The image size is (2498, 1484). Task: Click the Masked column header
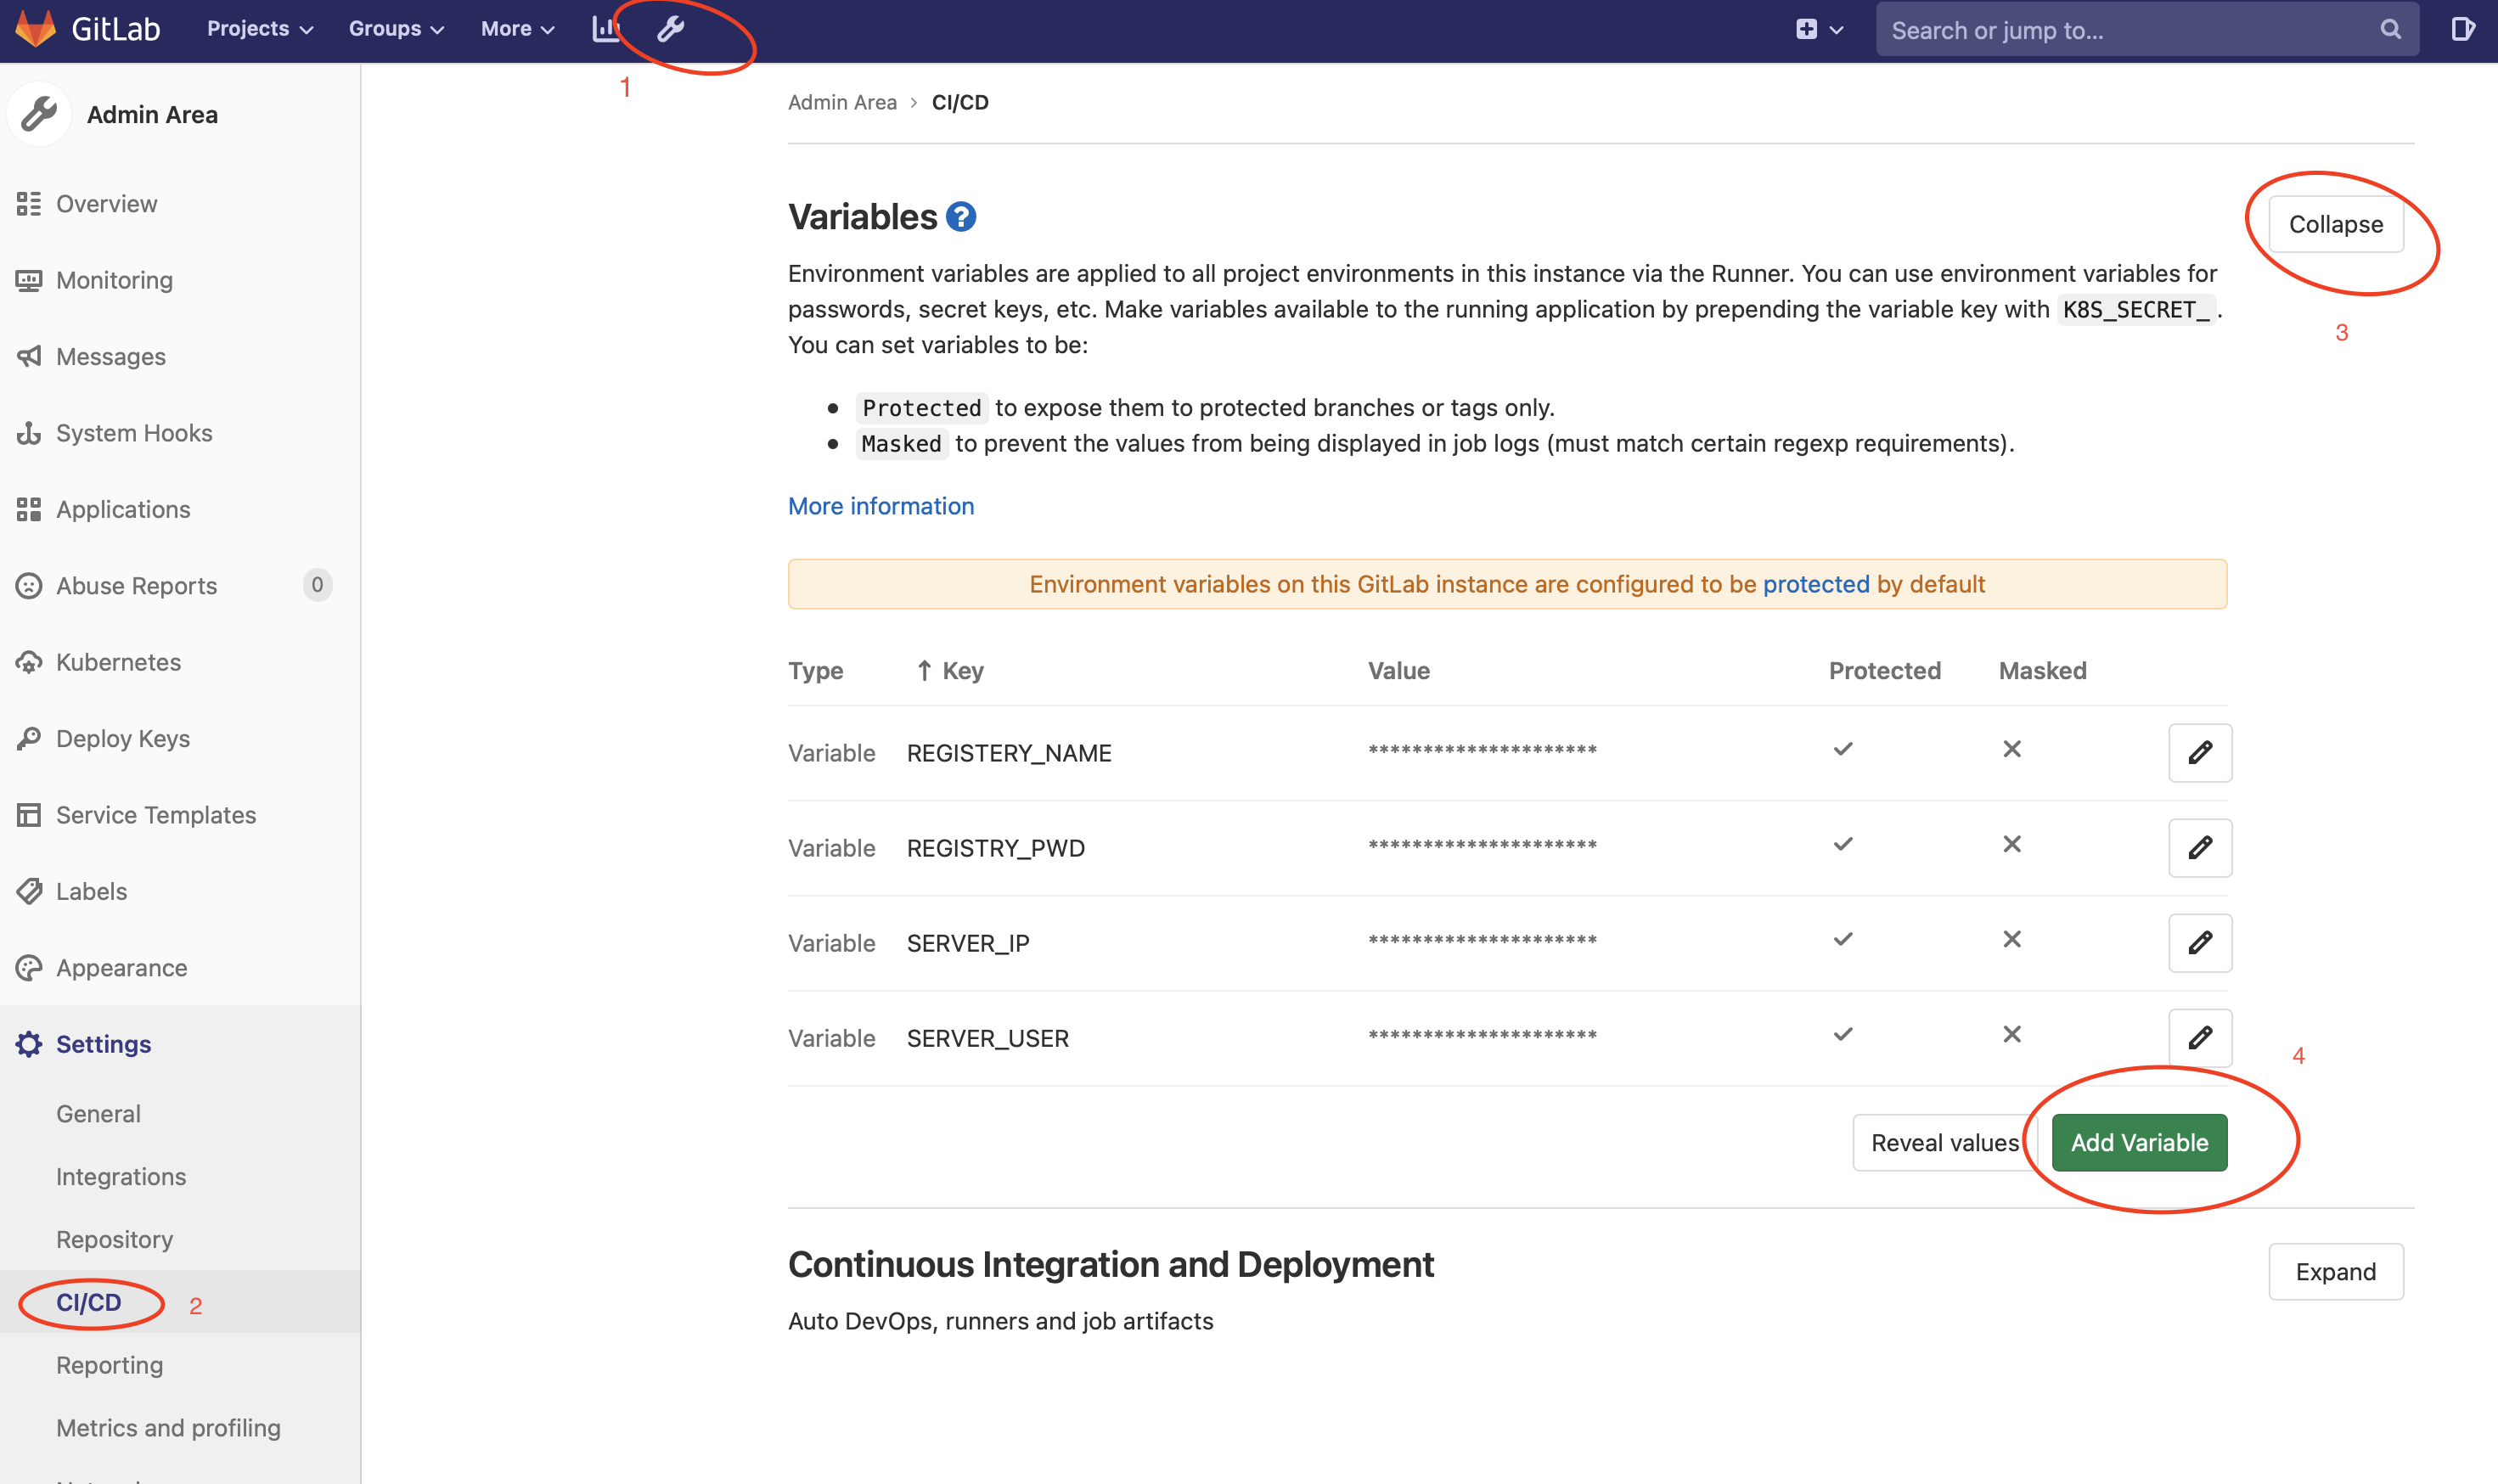(2042, 671)
